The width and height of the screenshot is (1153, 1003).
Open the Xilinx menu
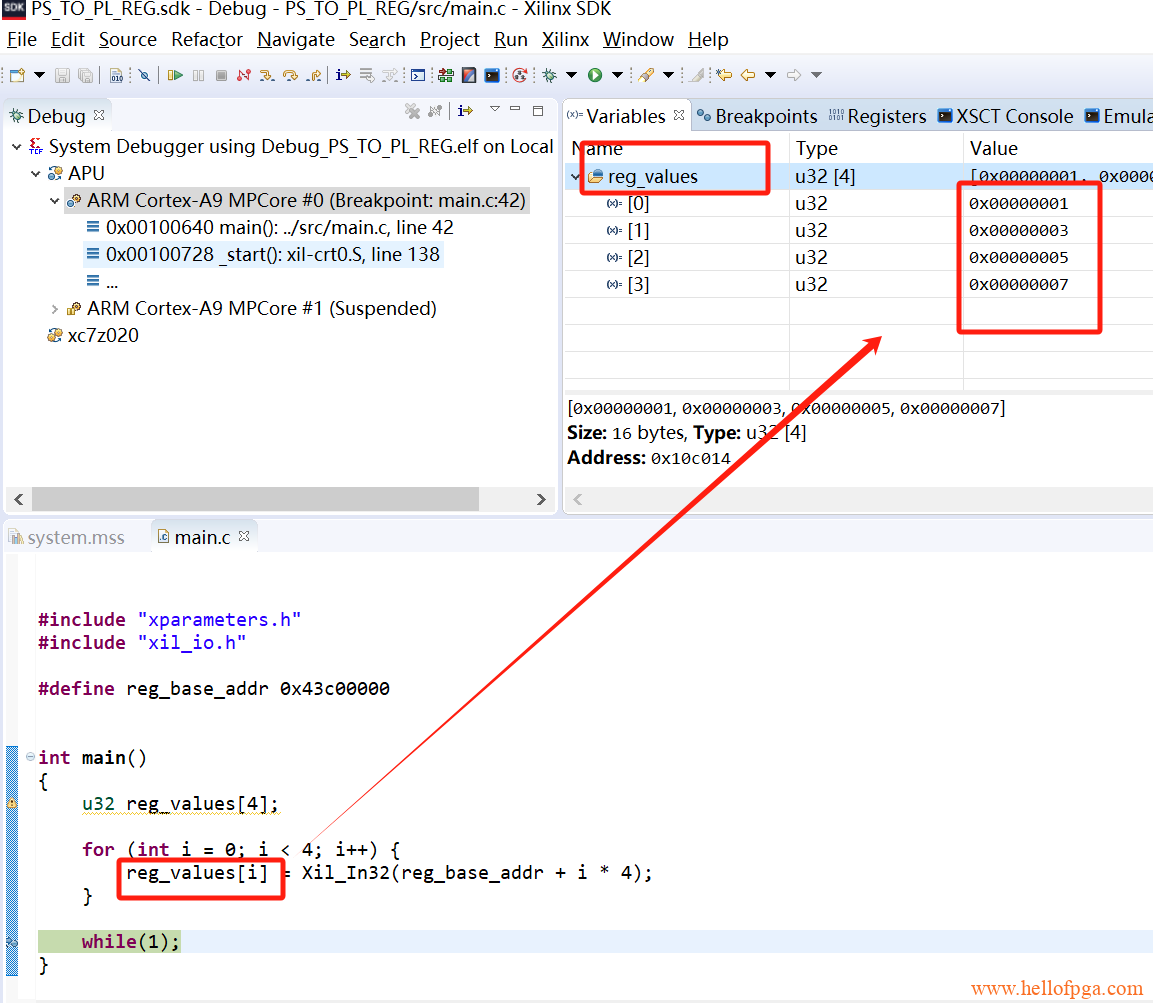[x=565, y=40]
